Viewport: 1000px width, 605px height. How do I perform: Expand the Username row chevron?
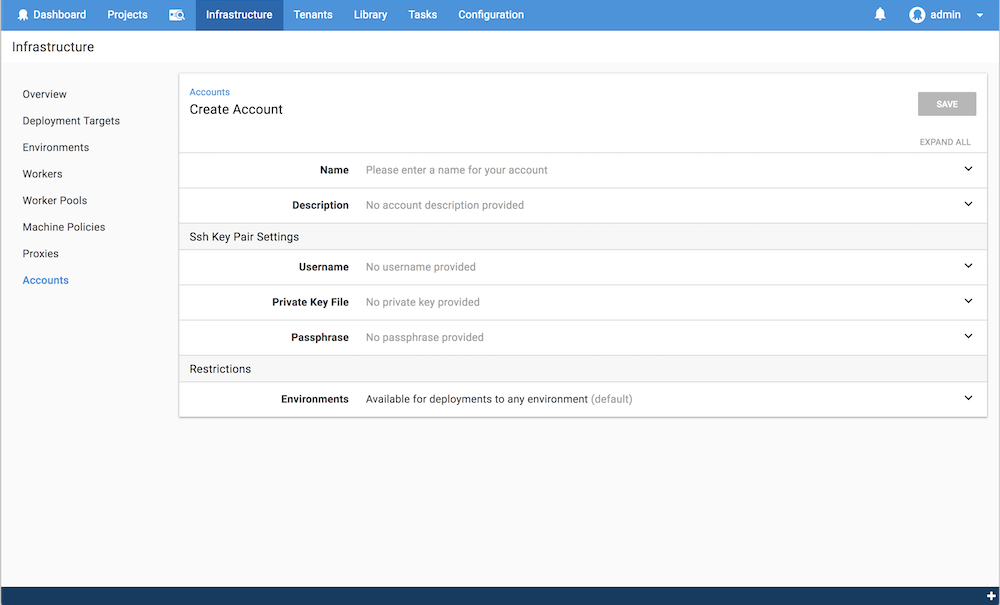[968, 266]
